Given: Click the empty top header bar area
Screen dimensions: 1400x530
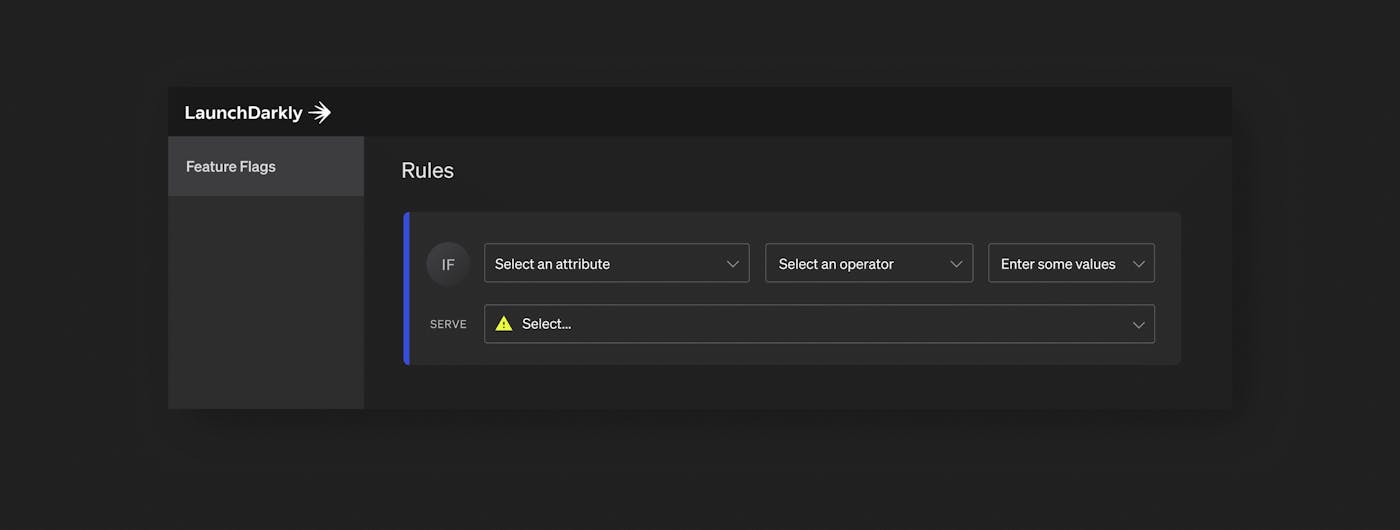Looking at the screenshot, I should [780, 112].
